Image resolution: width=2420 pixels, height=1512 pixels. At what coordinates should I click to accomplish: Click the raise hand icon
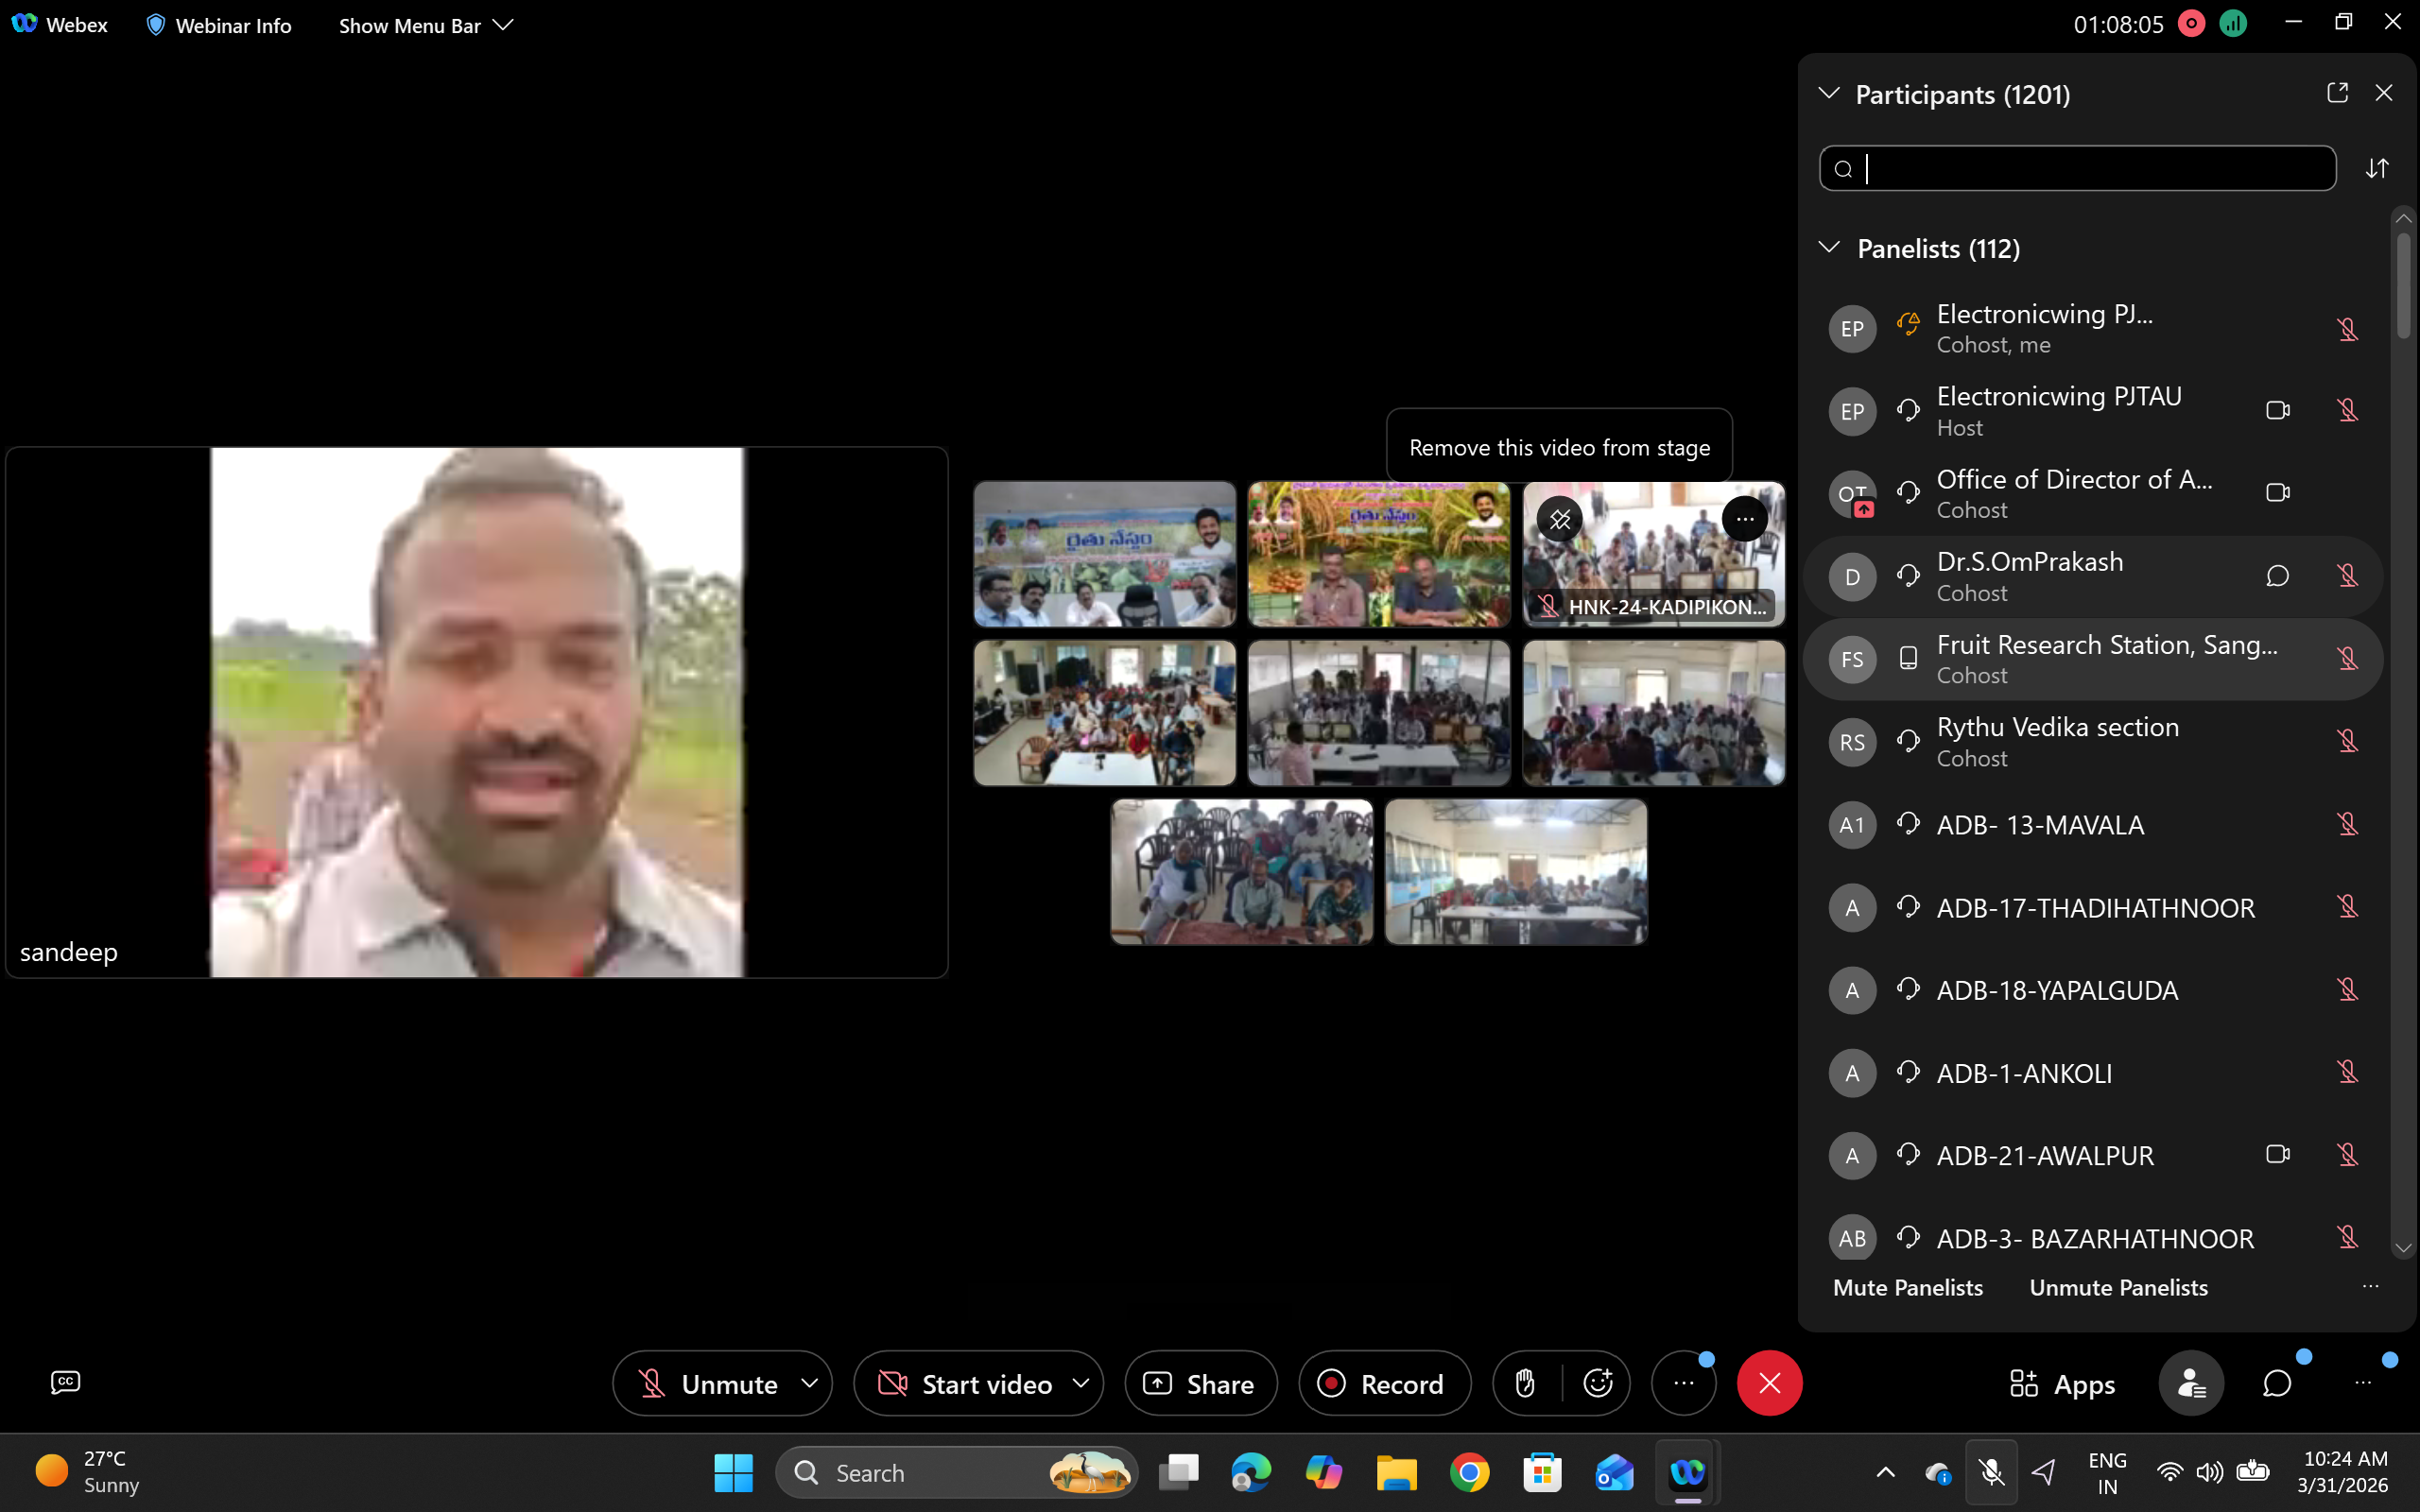(x=1525, y=1384)
